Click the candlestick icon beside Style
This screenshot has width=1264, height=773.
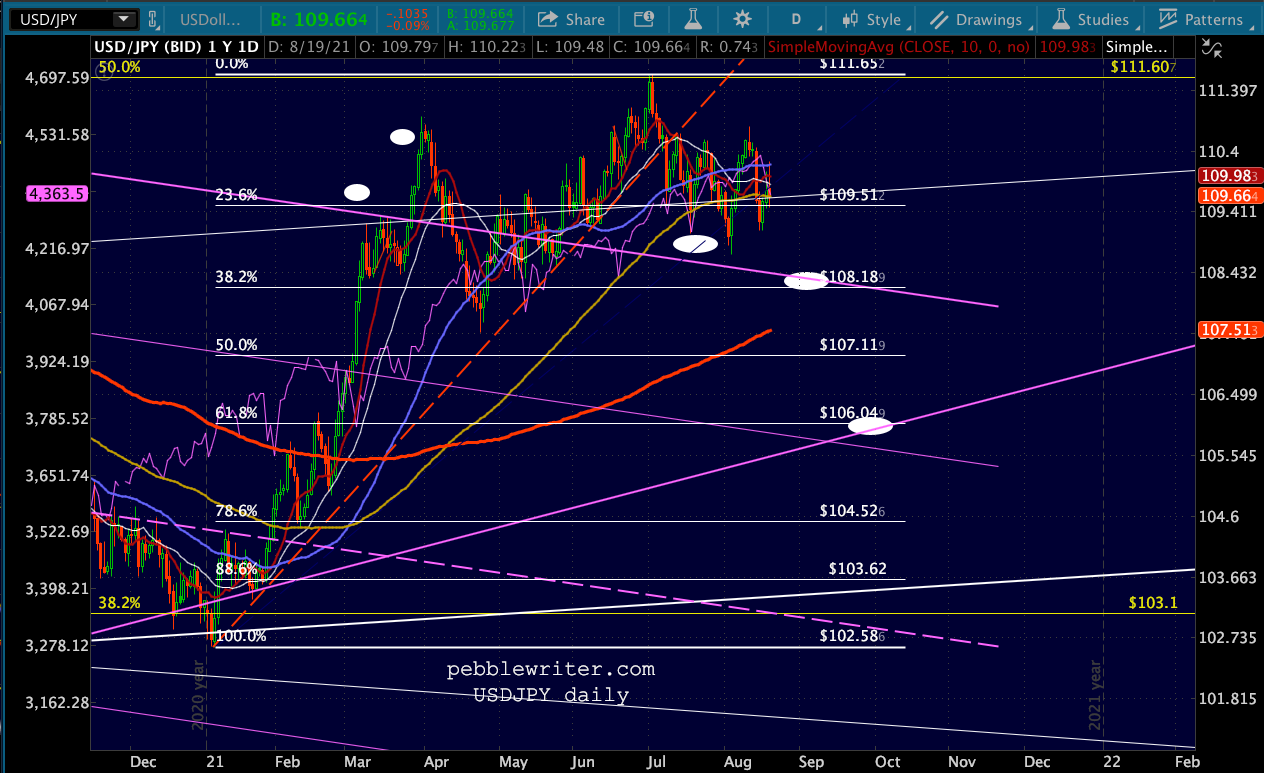click(851, 19)
